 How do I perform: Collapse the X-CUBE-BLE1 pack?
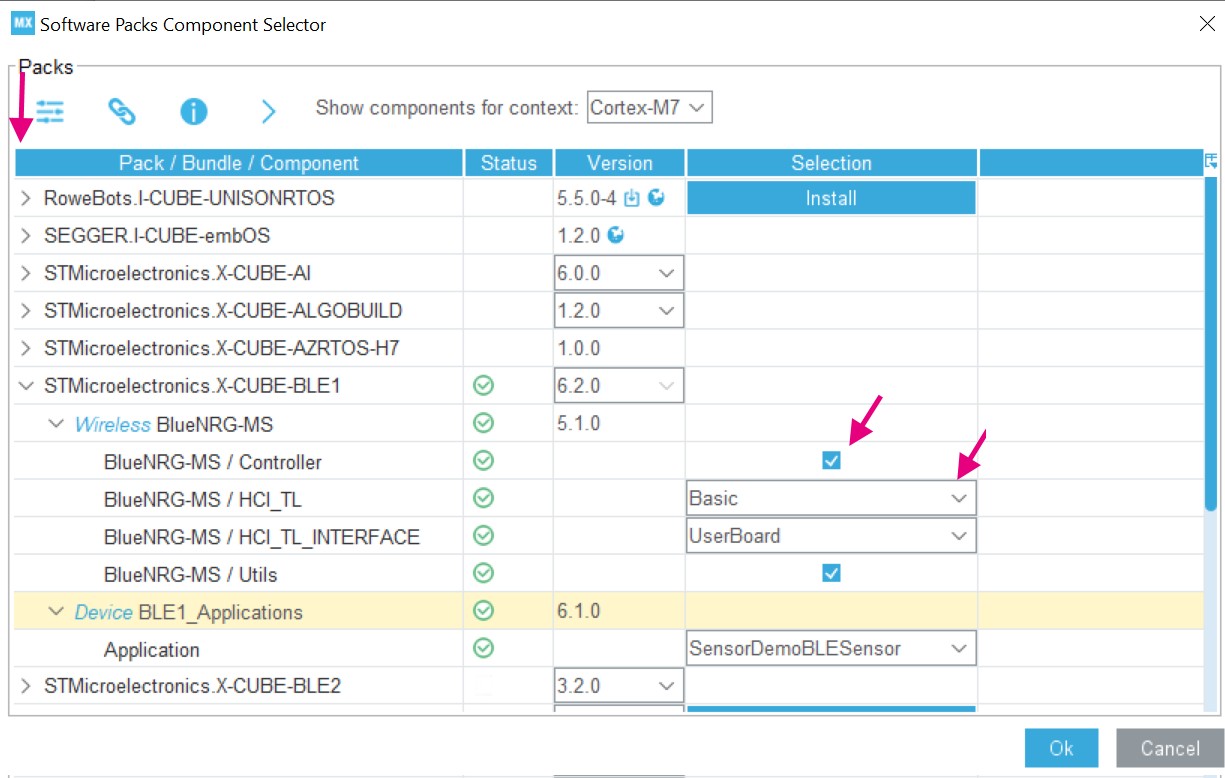tap(26, 386)
